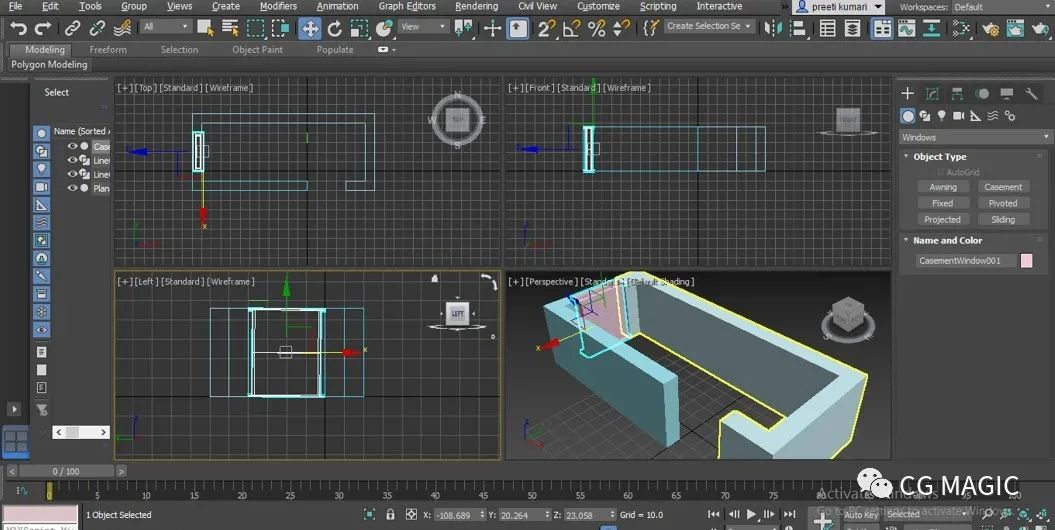
Task: Click the Mirror tool icon
Action: (x=773, y=28)
